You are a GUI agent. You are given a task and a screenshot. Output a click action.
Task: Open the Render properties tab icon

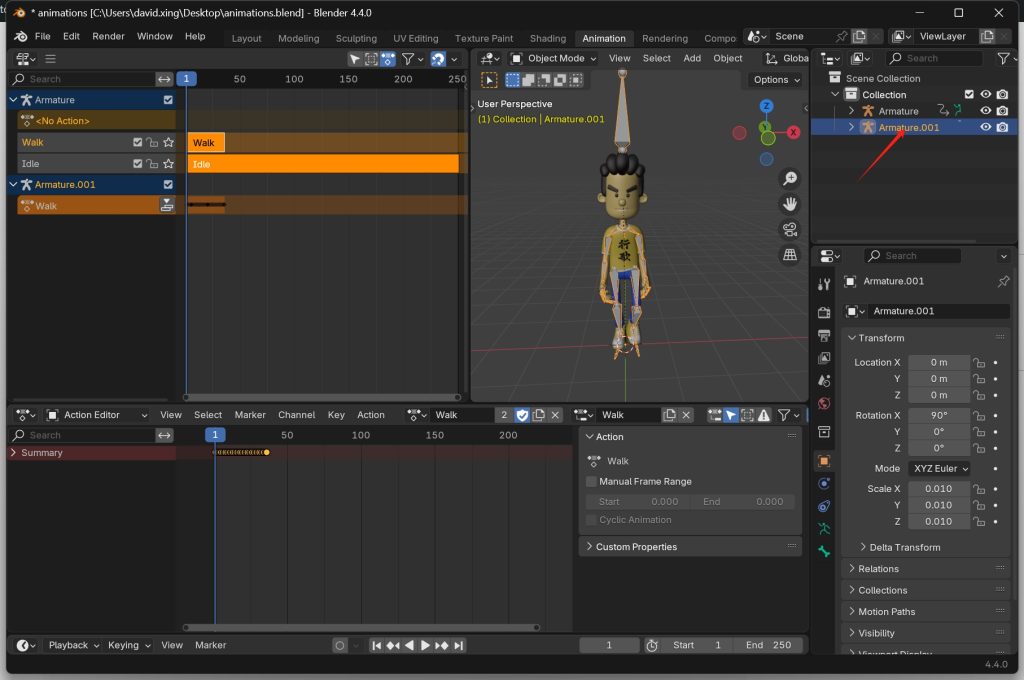pos(824,313)
